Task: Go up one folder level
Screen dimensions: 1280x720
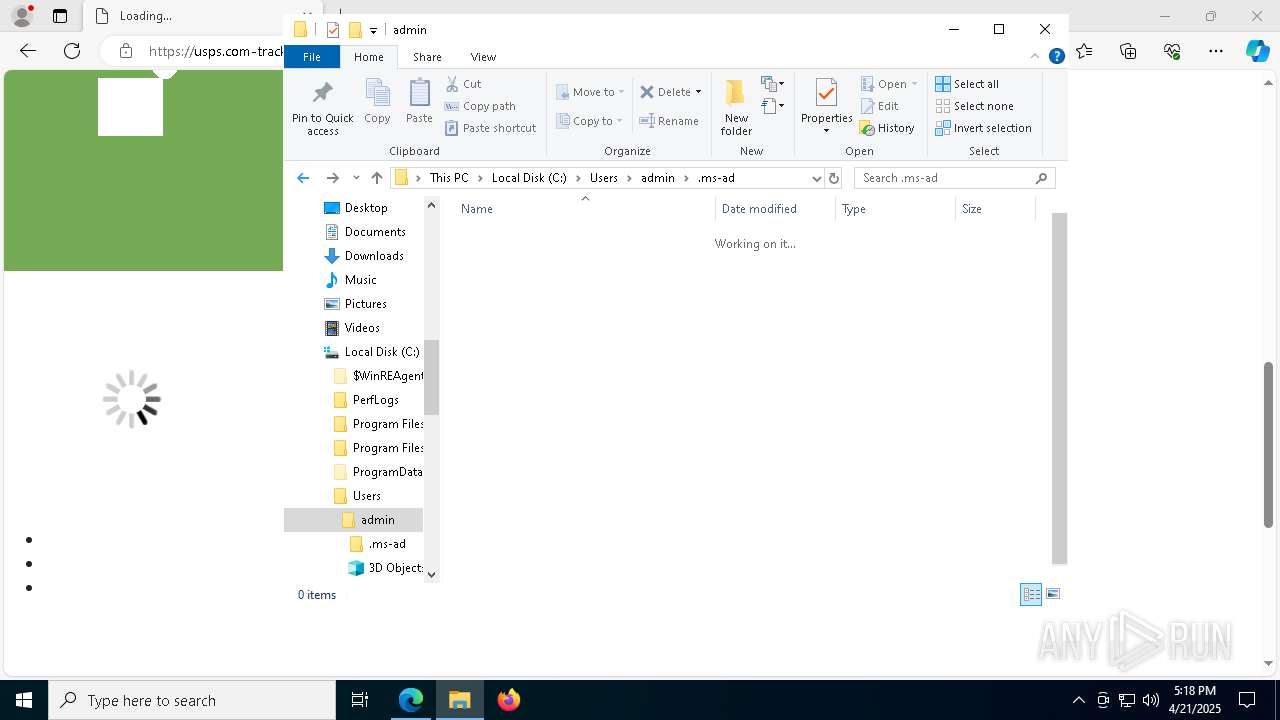Action: click(377, 178)
